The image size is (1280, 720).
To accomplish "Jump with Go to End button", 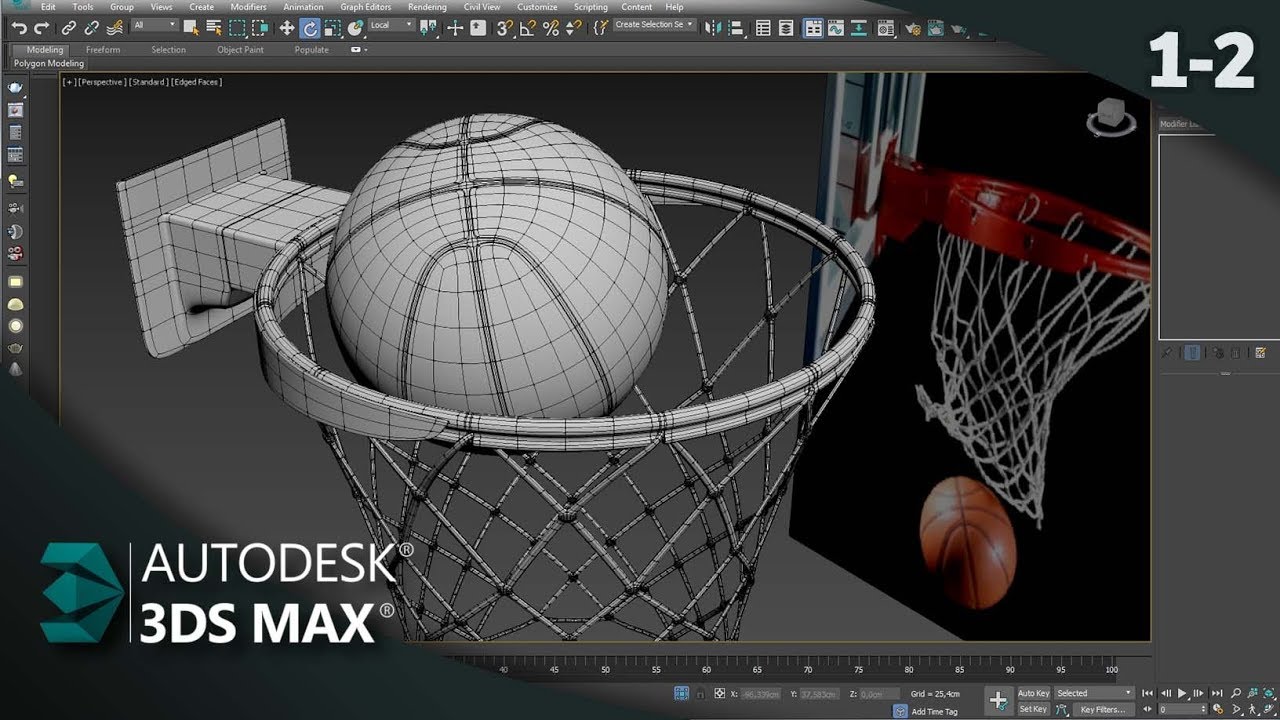I will 1217,693.
